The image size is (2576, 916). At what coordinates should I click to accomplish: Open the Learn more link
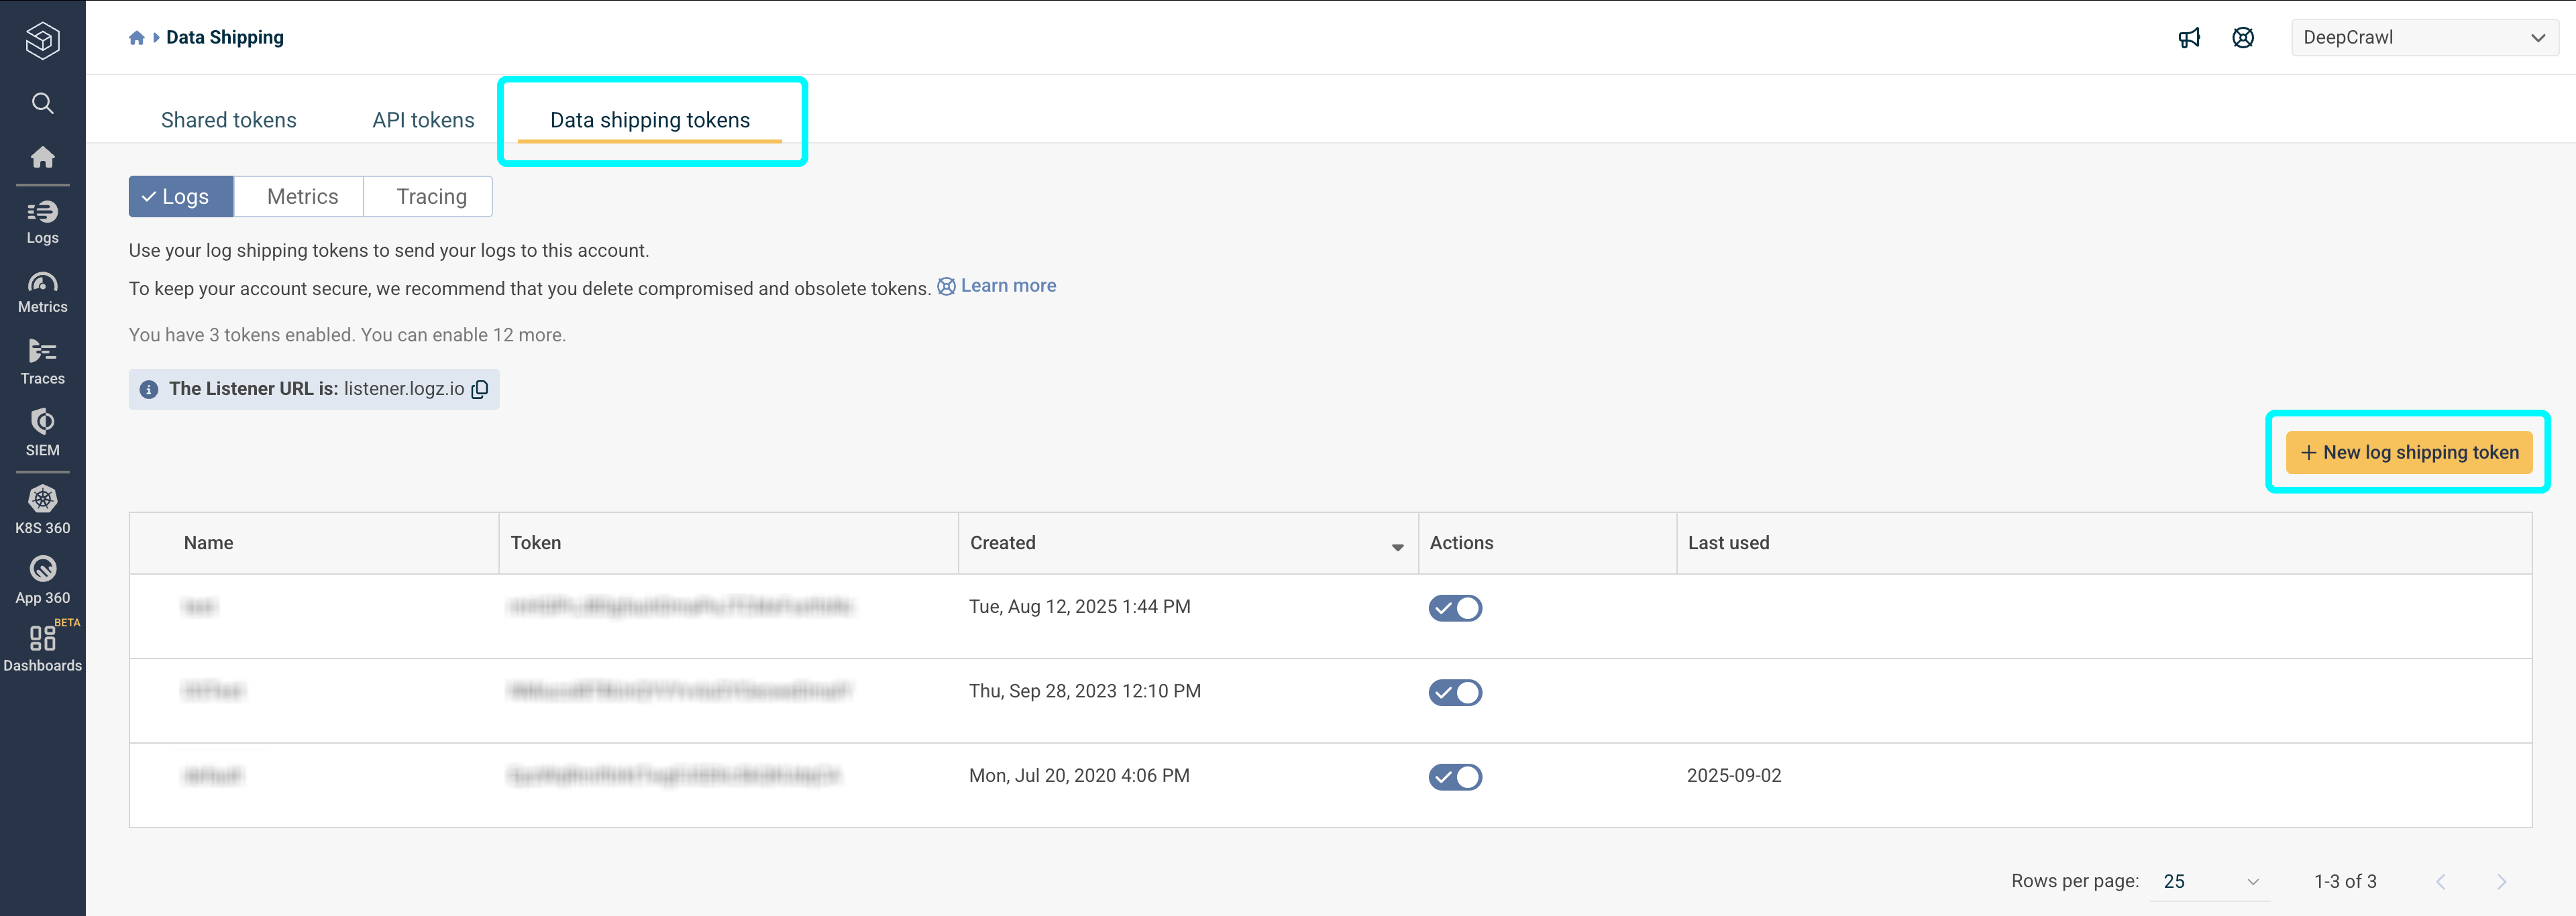(x=1007, y=285)
